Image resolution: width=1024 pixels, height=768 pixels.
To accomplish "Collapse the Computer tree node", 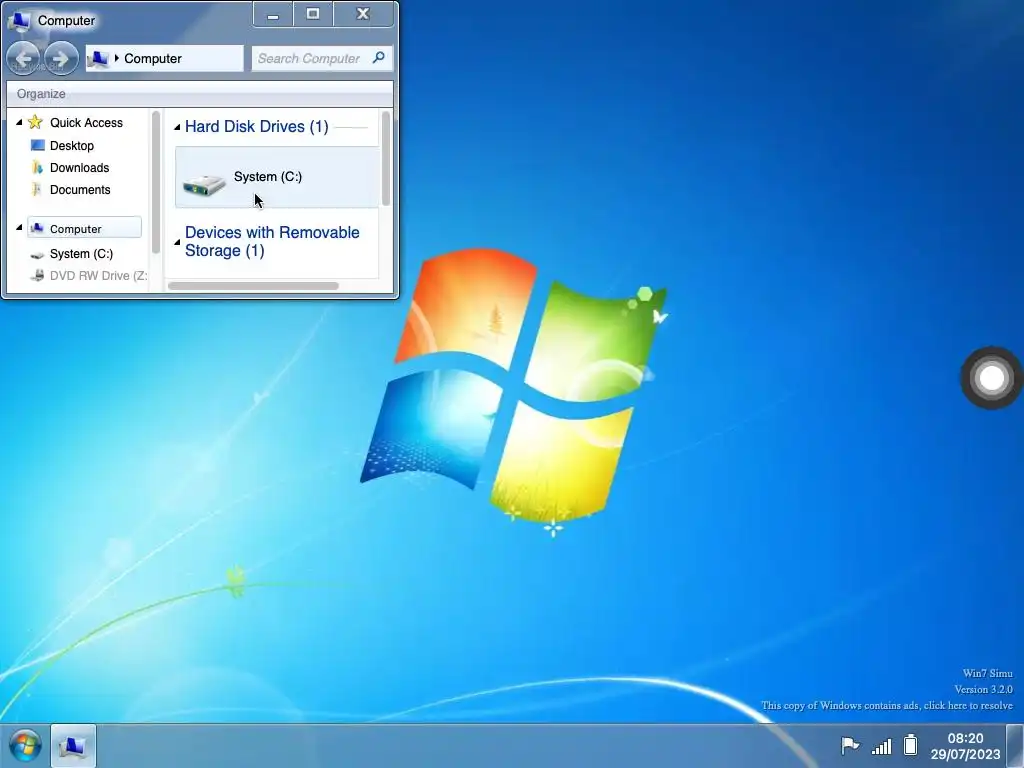I will pos(19,227).
